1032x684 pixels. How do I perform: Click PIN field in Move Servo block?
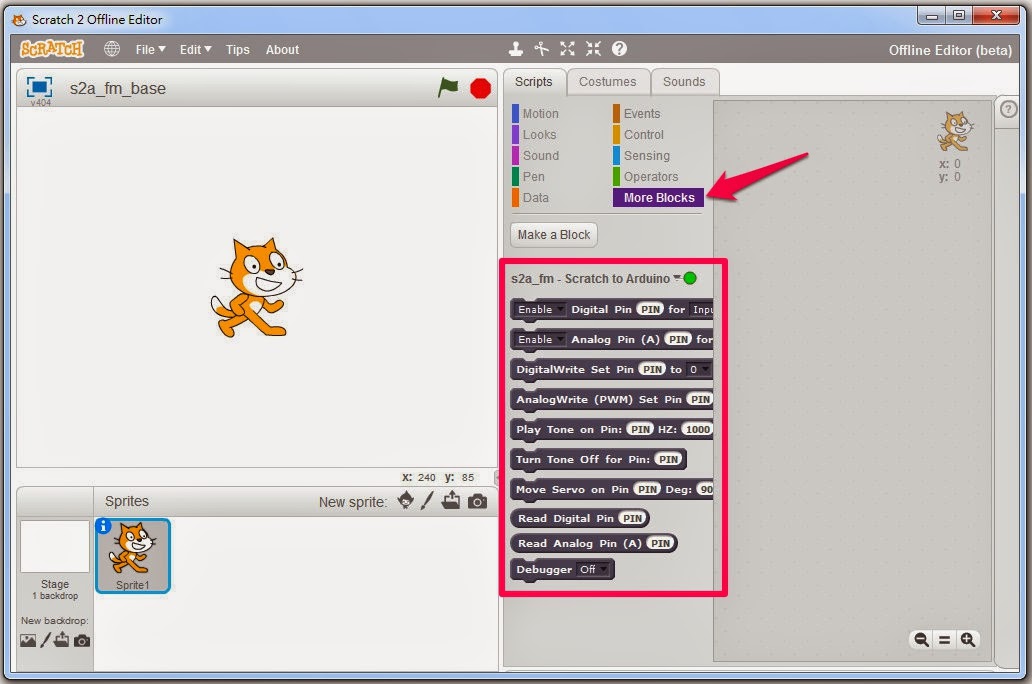[647, 490]
